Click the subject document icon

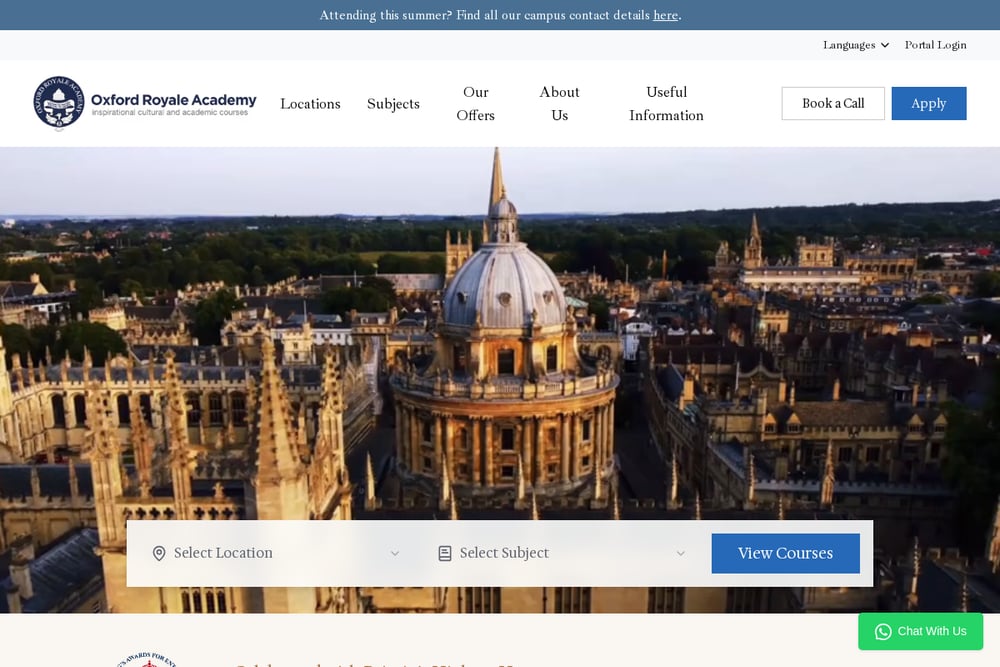[445, 553]
